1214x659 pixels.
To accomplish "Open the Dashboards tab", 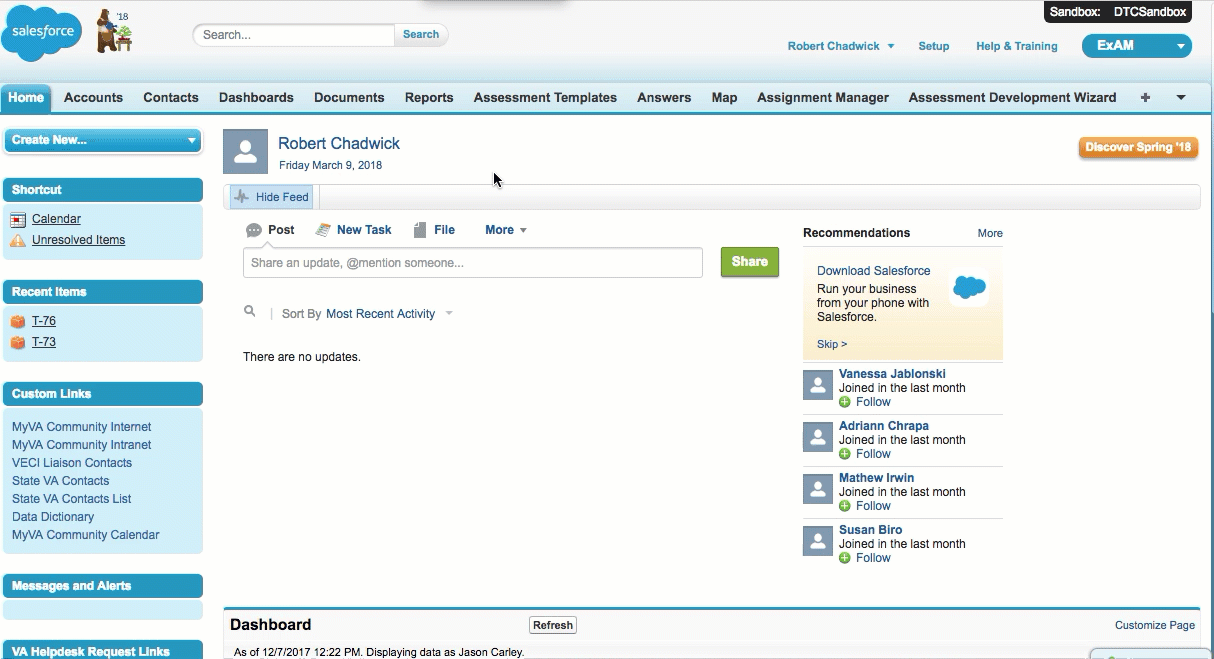I will [256, 97].
